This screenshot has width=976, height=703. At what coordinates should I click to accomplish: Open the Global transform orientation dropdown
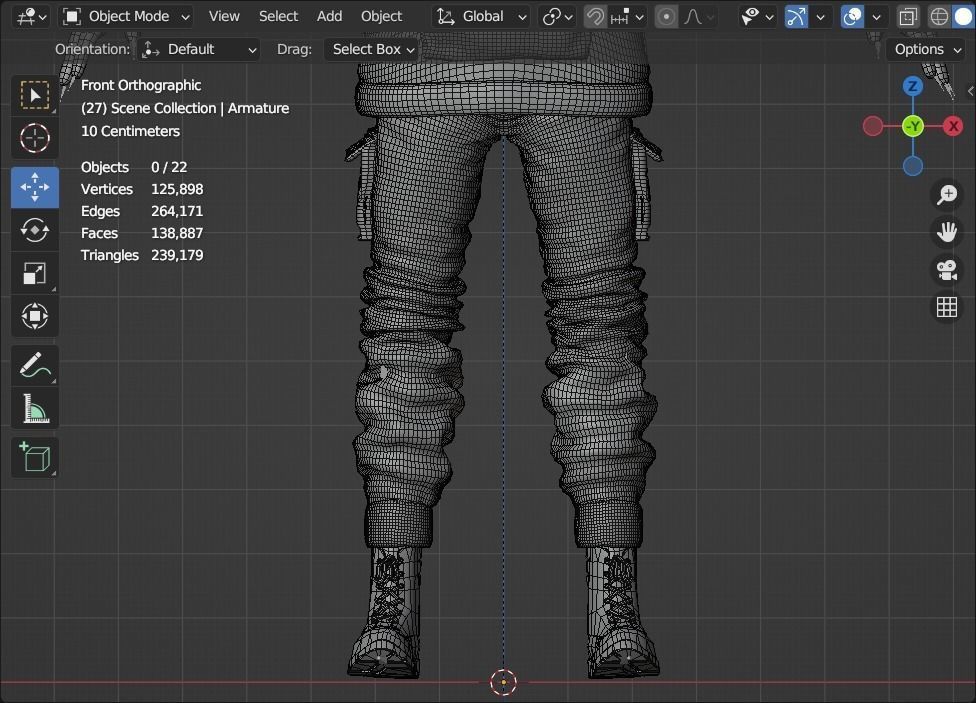[482, 17]
